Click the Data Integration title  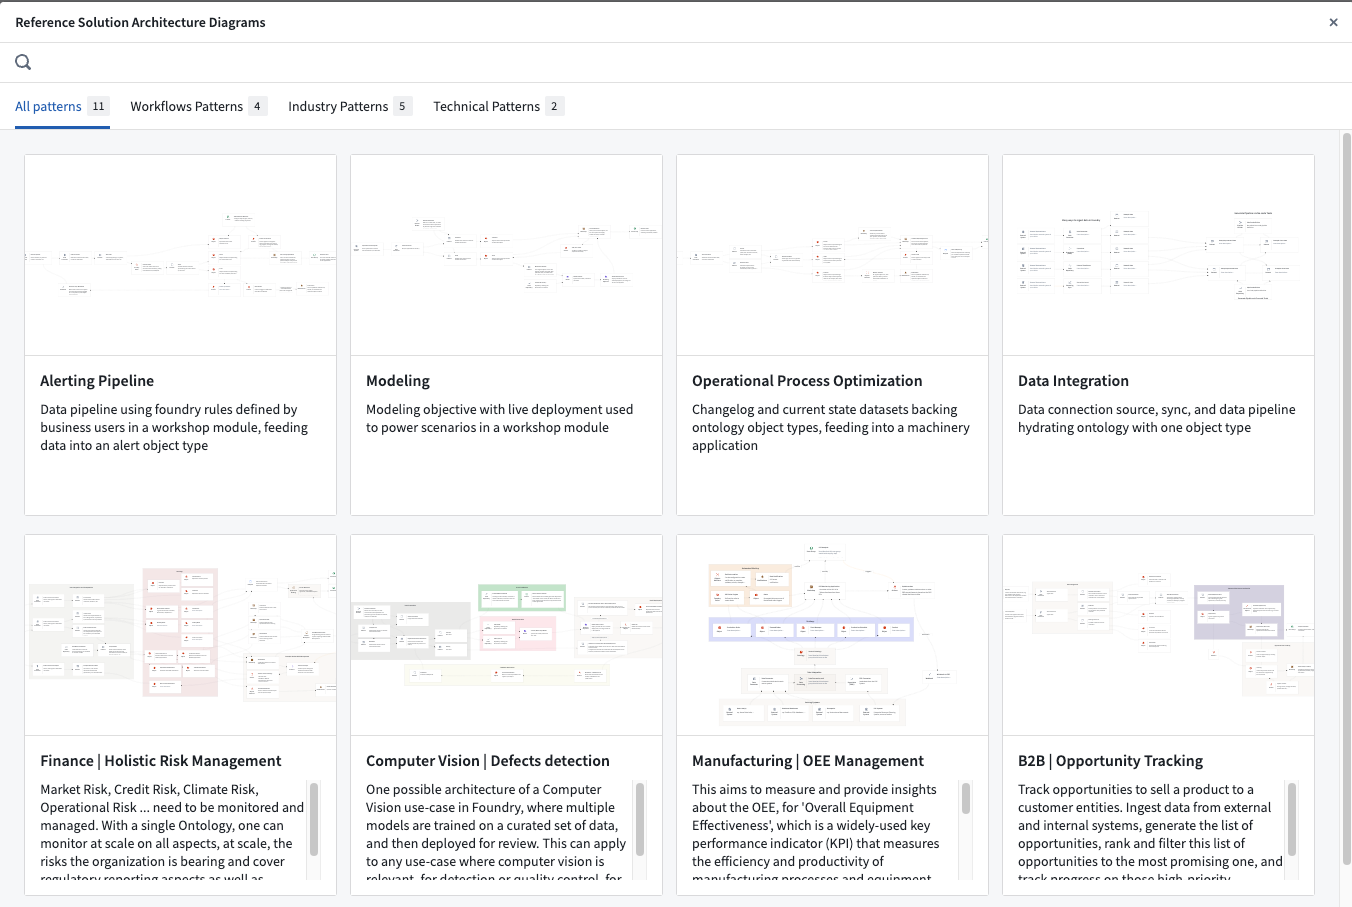1073,381
